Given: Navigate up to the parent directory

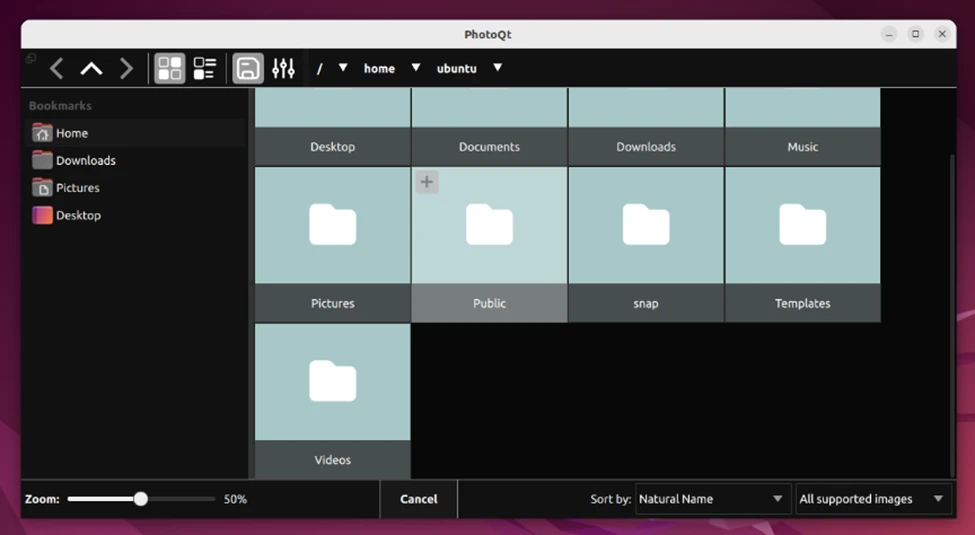Looking at the screenshot, I should click(x=91, y=68).
